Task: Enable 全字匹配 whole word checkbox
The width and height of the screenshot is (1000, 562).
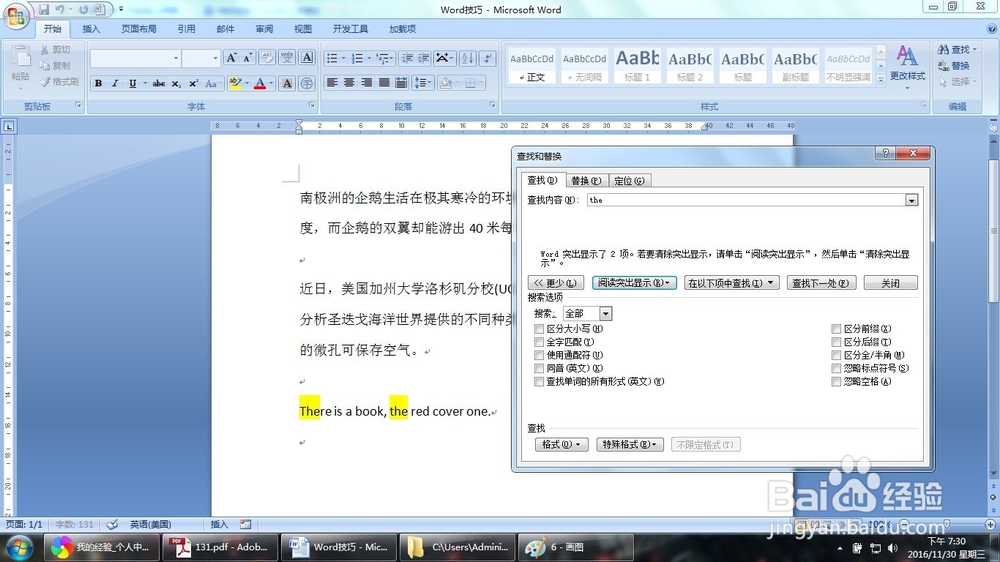Action: click(539, 342)
